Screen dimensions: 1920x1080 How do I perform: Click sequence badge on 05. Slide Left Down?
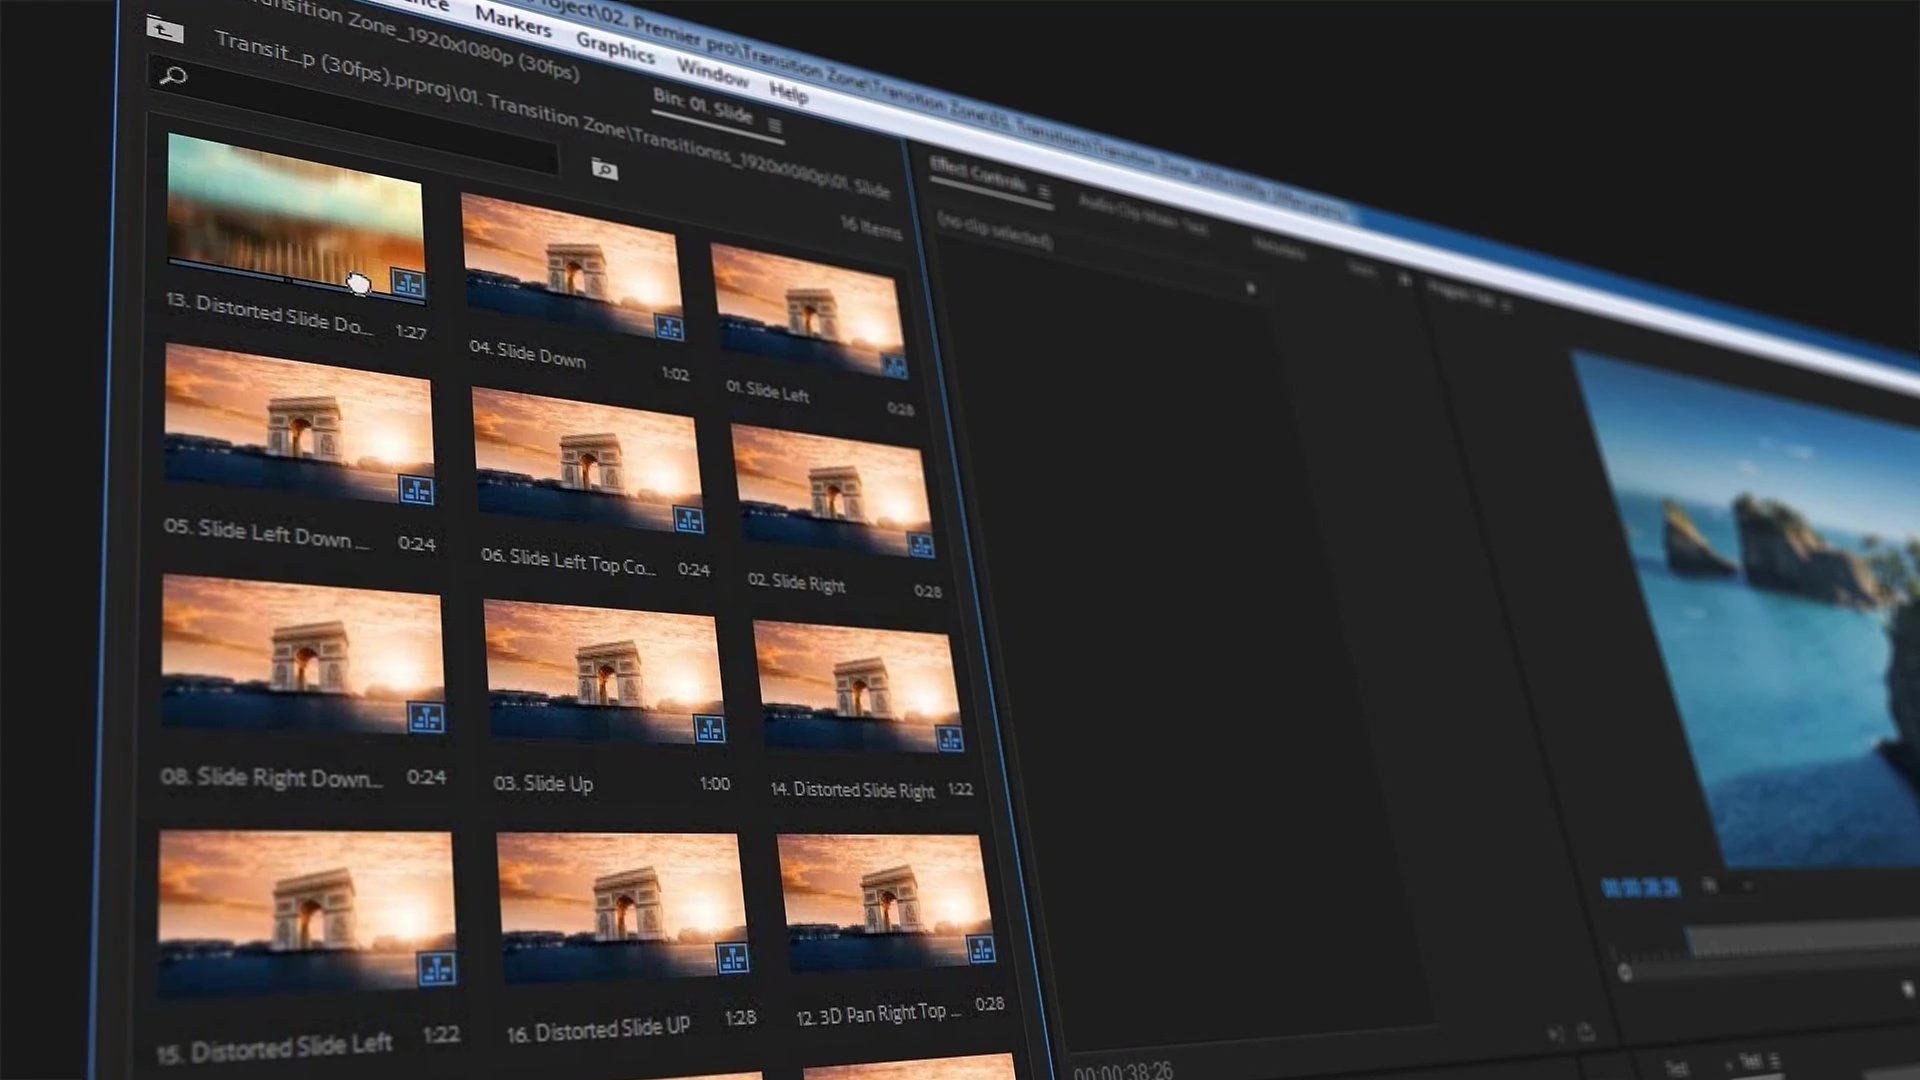pyautogui.click(x=416, y=490)
